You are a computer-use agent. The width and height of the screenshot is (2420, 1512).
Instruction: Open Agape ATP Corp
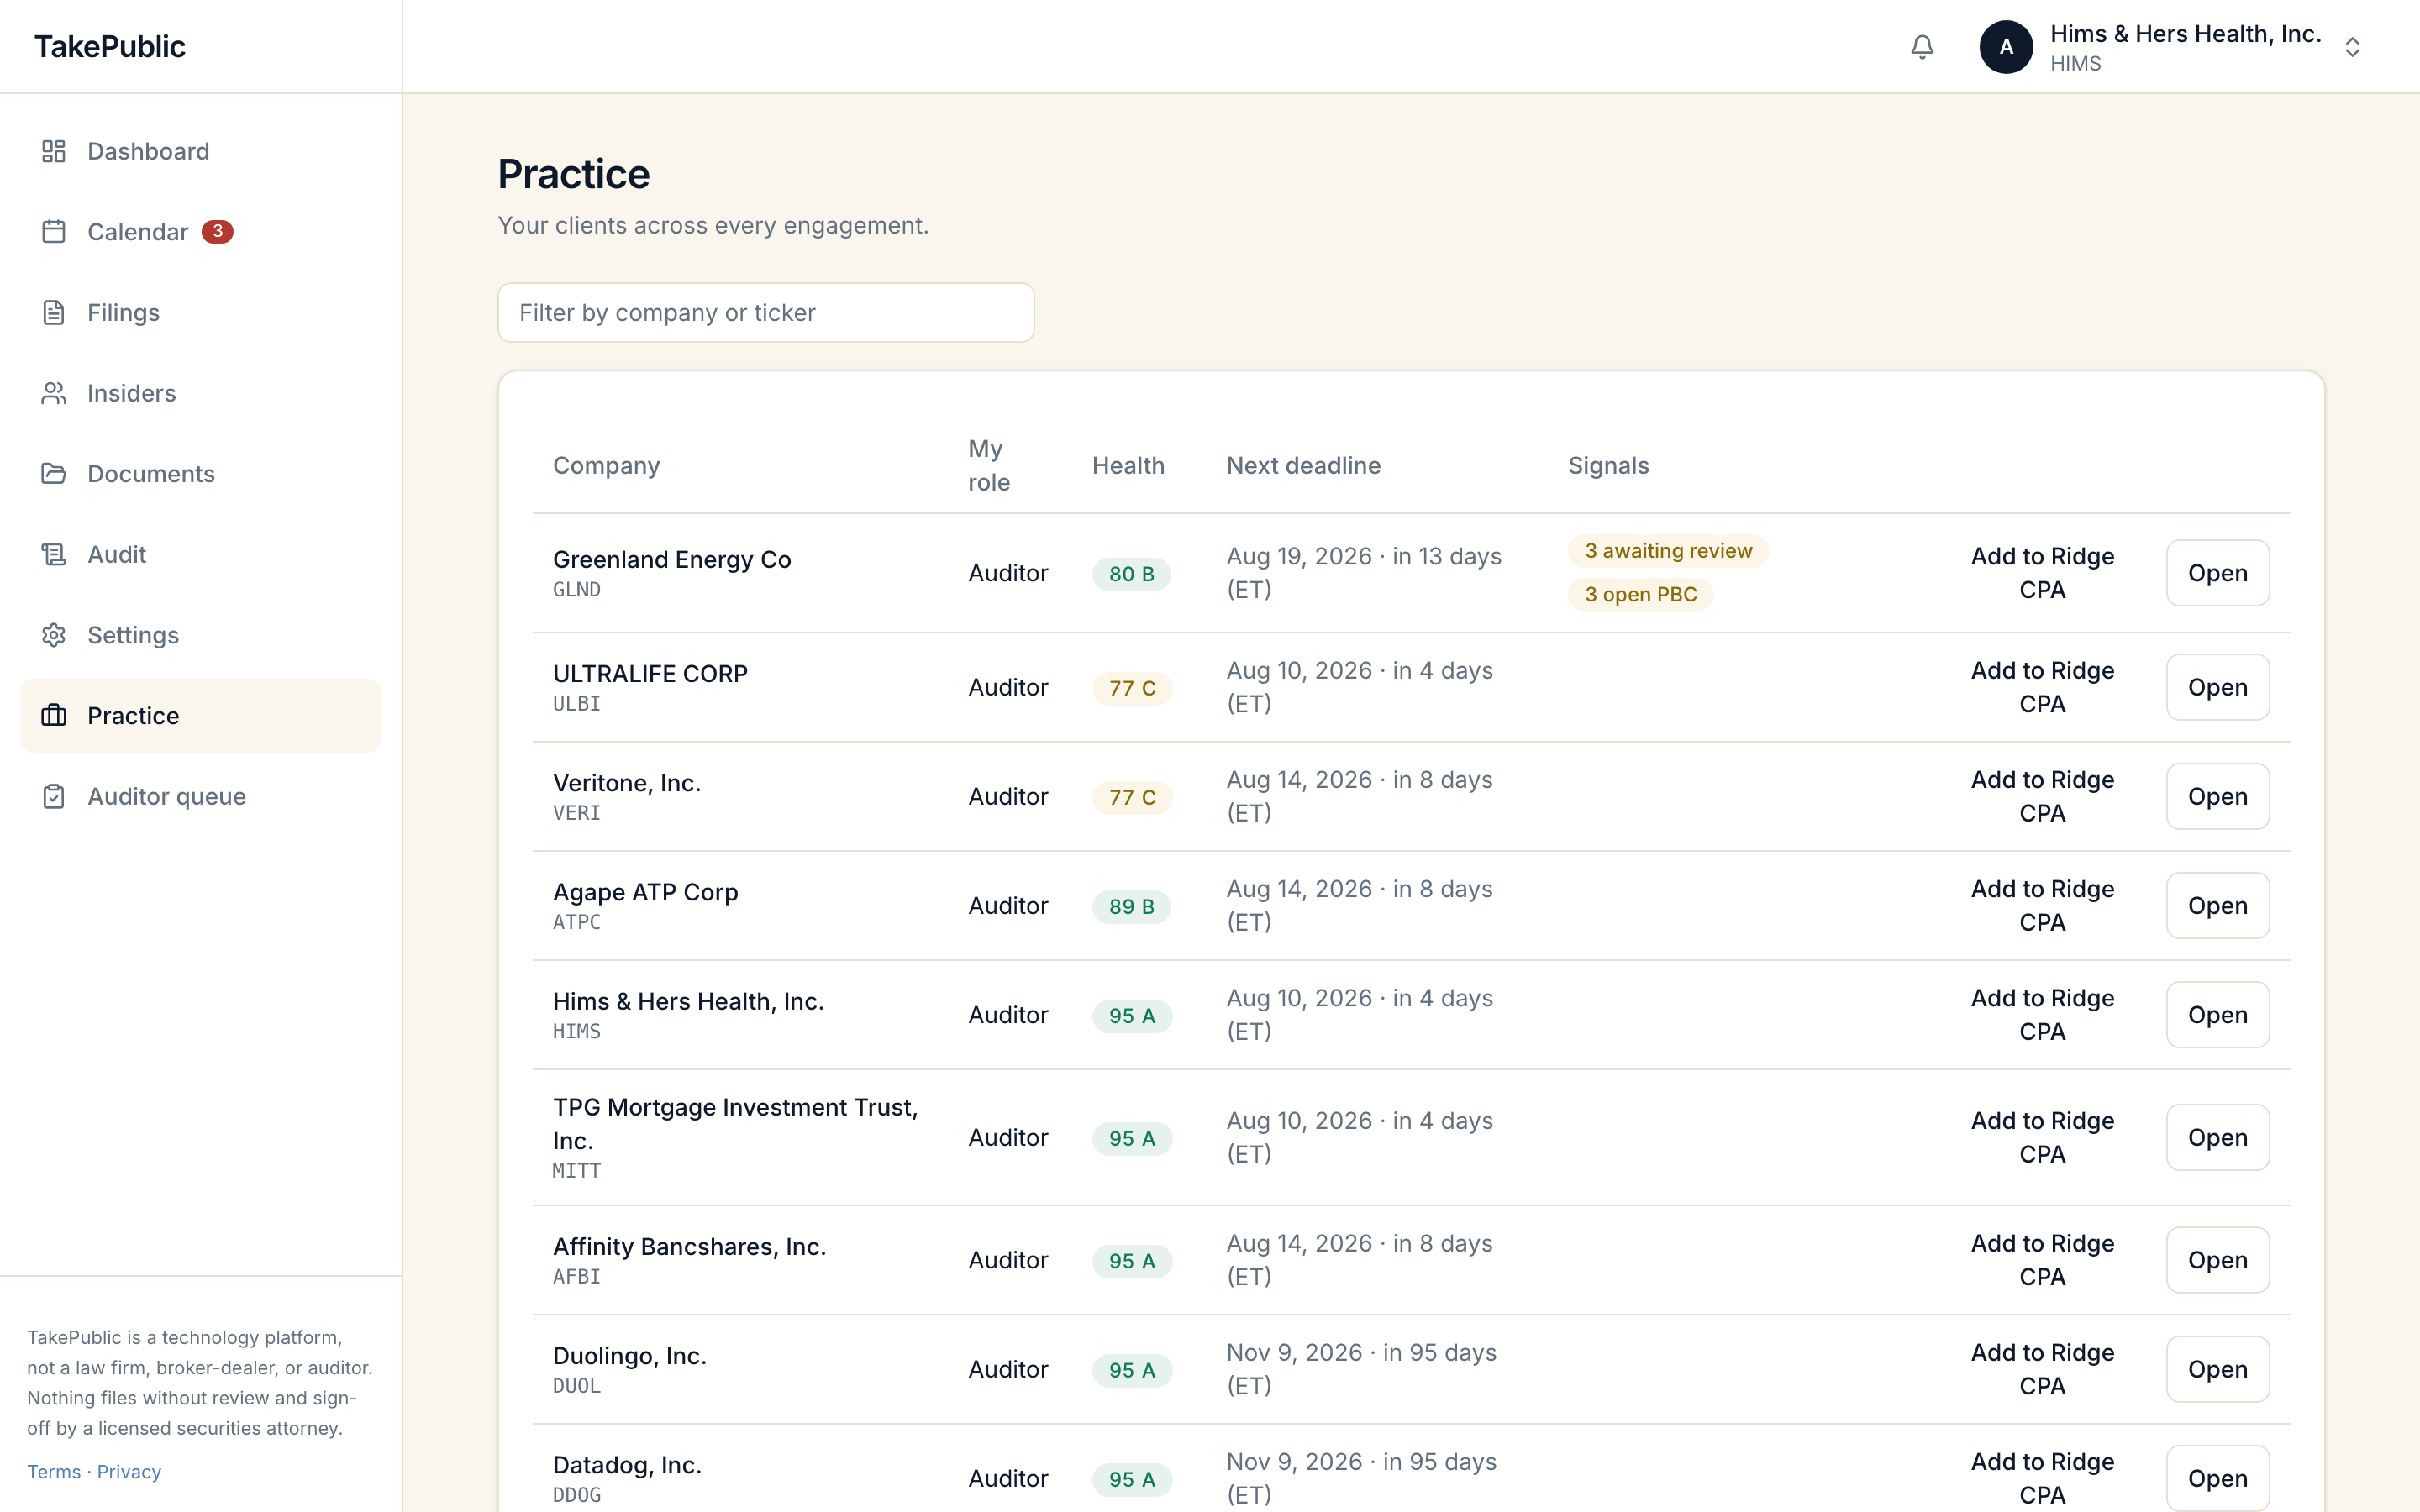click(2217, 905)
